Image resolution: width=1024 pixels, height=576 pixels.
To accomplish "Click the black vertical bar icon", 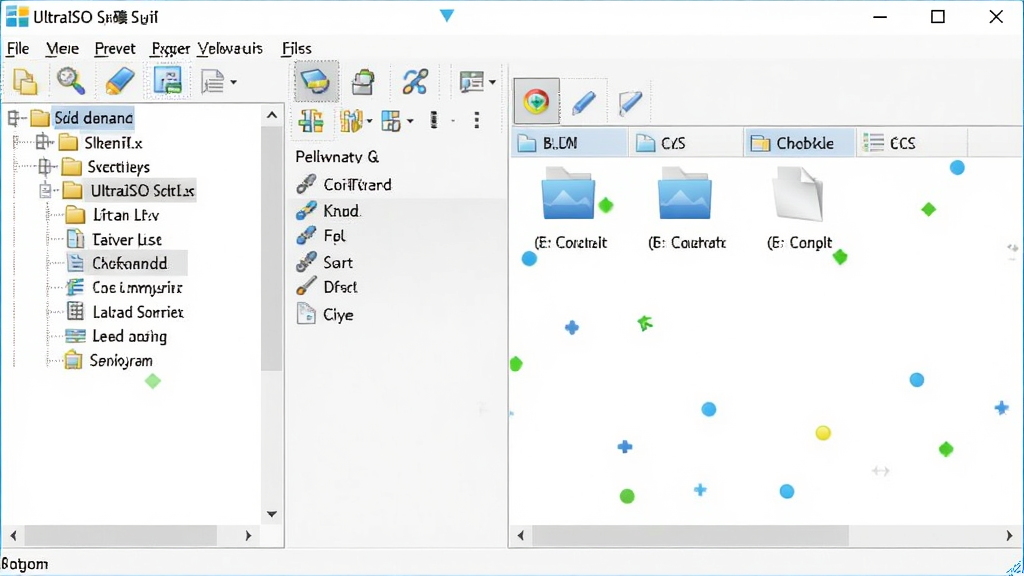I will 434,120.
